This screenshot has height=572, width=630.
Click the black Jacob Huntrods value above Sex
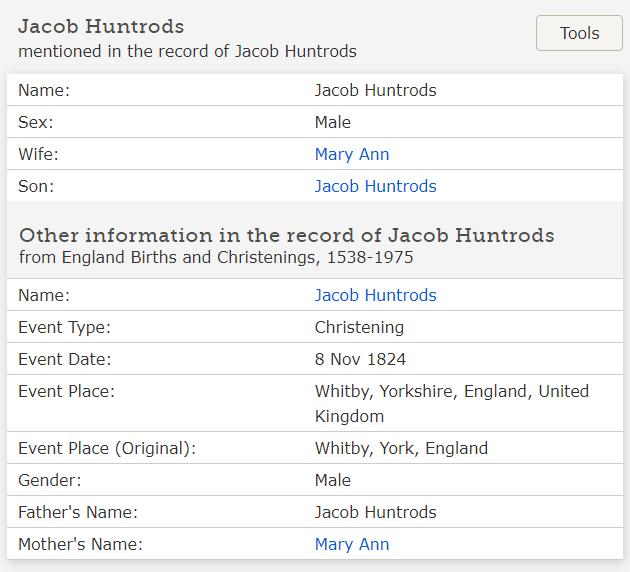pos(375,90)
